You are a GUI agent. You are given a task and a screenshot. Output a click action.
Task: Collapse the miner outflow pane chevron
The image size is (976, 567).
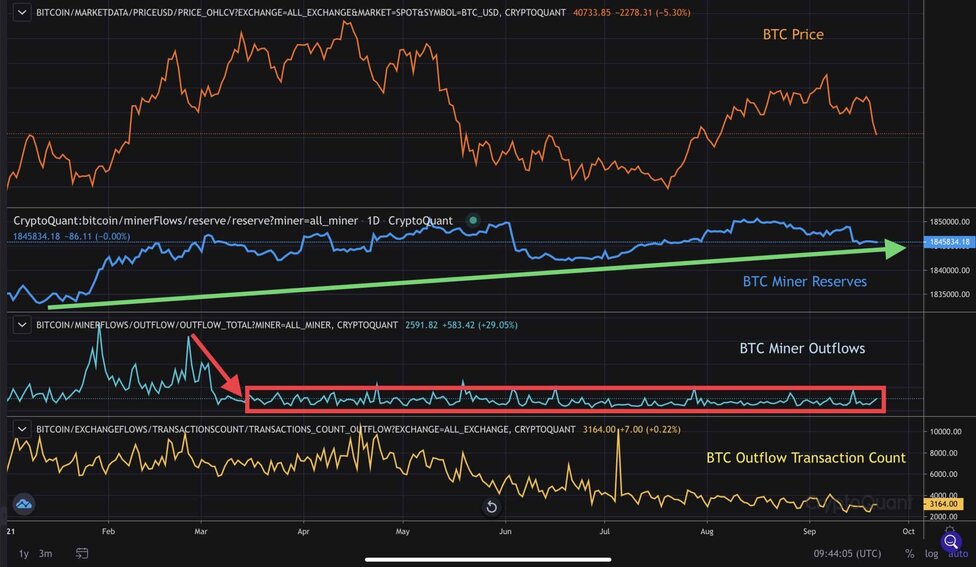22,324
